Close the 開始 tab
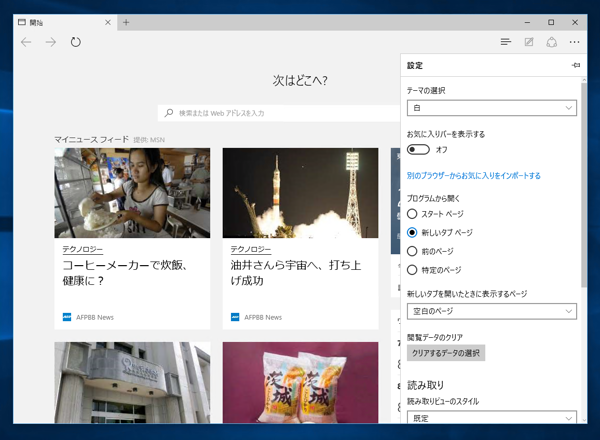This screenshot has height=440, width=600. pos(108,23)
